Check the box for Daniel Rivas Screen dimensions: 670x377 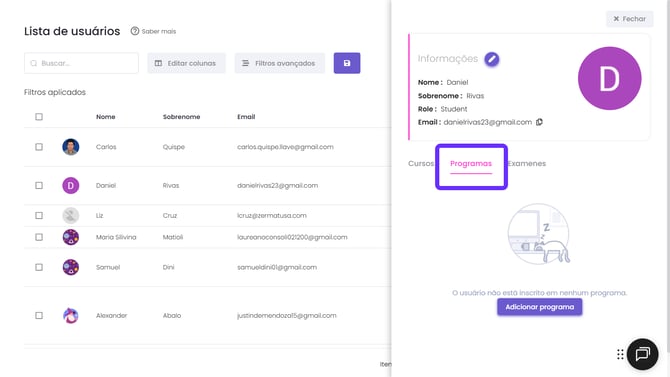pos(39,186)
